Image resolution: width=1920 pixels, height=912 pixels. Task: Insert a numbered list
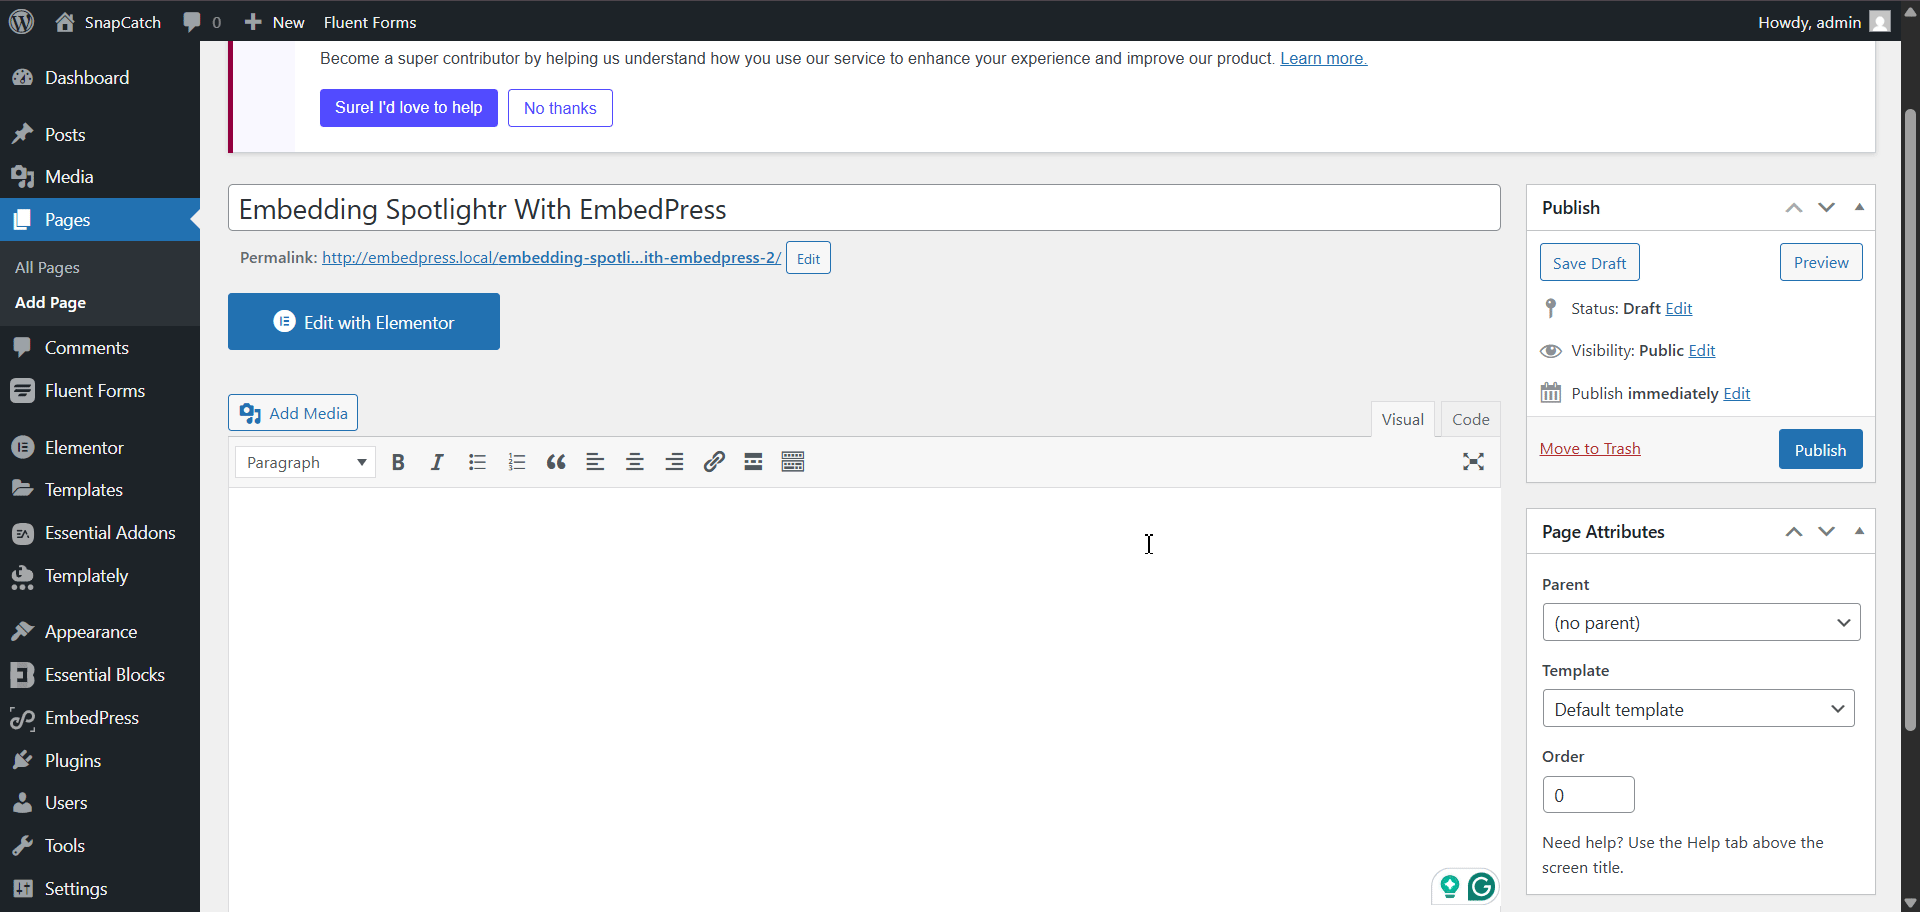(516, 461)
